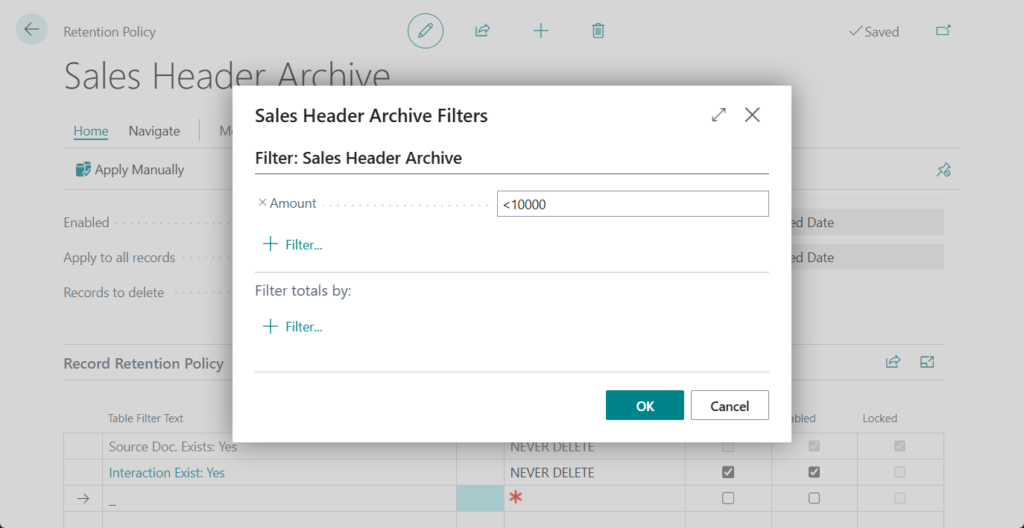Click the plus new record icon
Viewport: 1024px width, 528px height.
(541, 31)
